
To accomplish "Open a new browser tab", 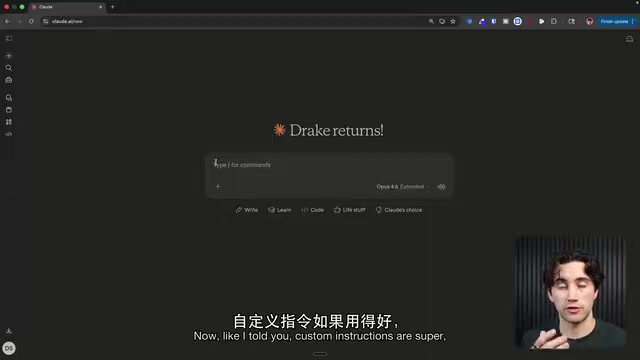I will (113, 7).
